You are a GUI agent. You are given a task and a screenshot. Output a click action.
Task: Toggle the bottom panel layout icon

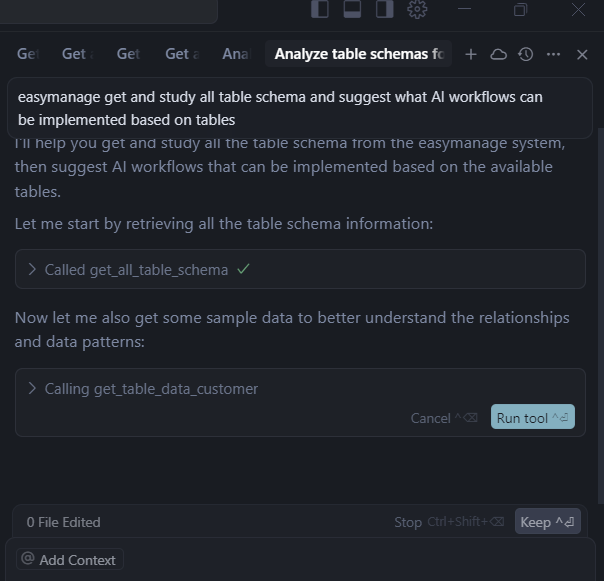click(x=352, y=9)
